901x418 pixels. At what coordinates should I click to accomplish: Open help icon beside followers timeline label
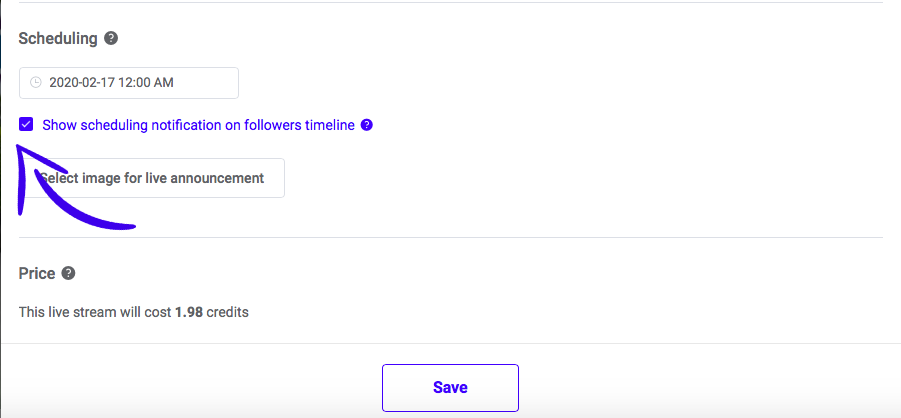(x=367, y=125)
